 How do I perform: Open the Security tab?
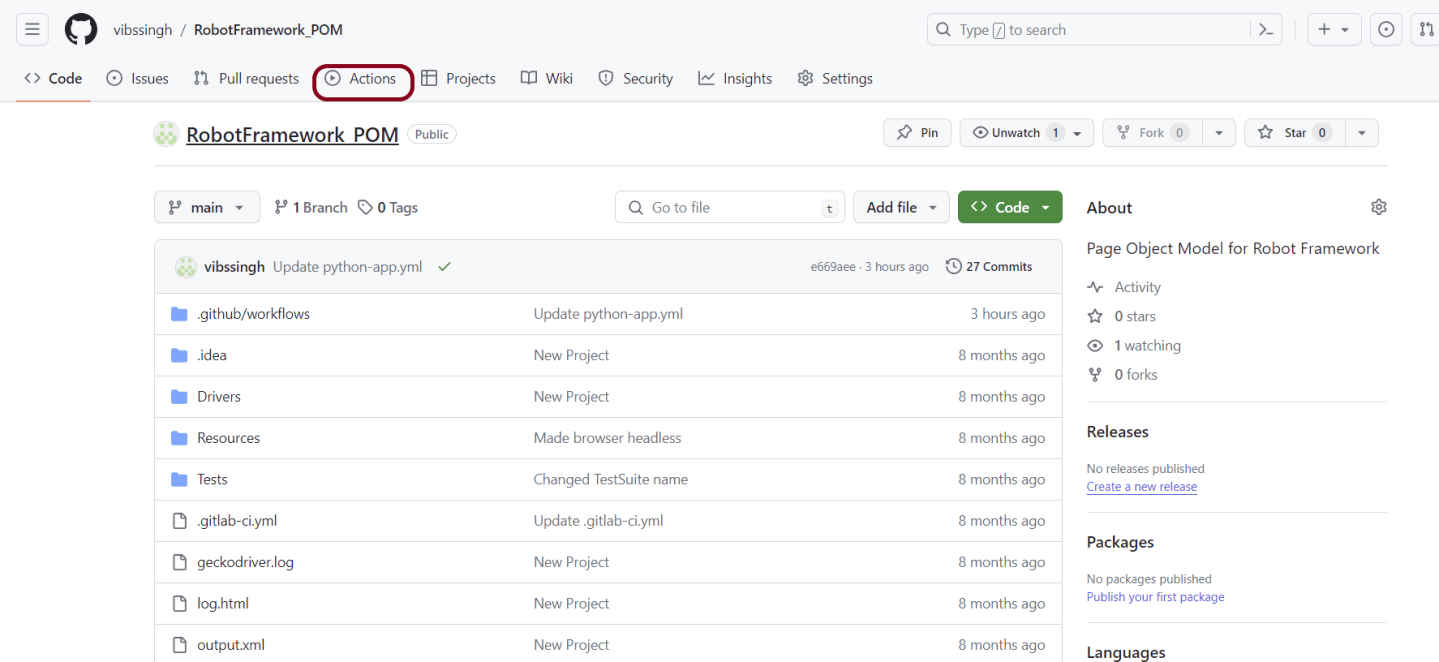coord(635,78)
